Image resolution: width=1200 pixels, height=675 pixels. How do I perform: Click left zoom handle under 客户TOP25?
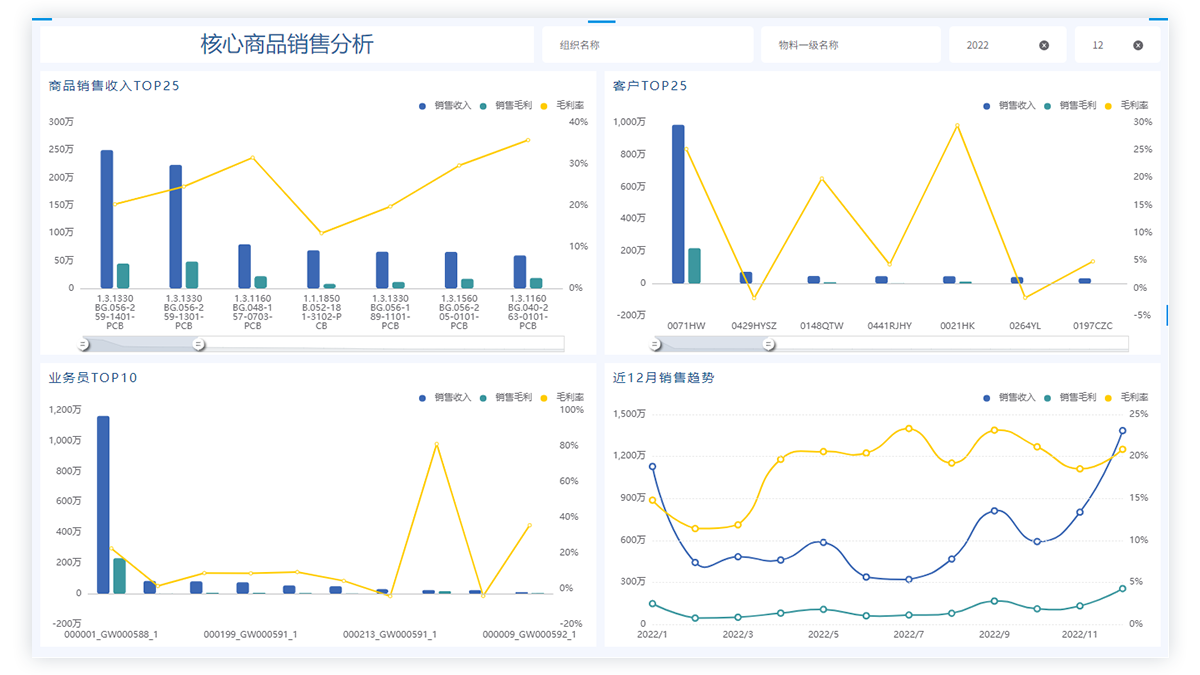pos(655,344)
